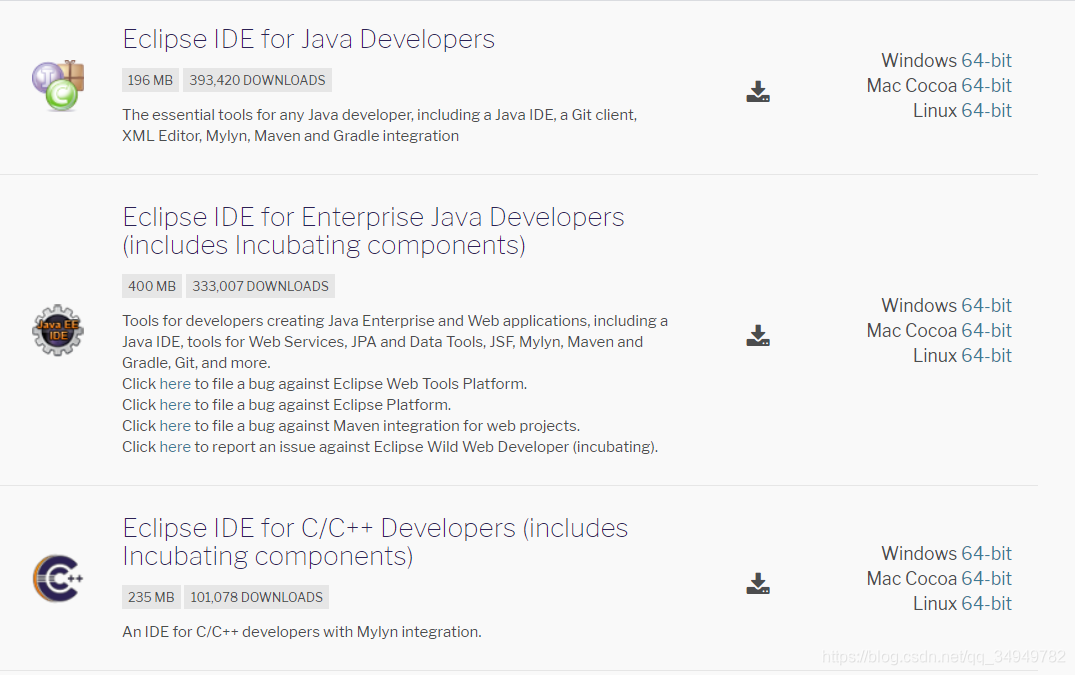
Task: Click here to file Eclipse Platform bug
Action: pos(174,404)
